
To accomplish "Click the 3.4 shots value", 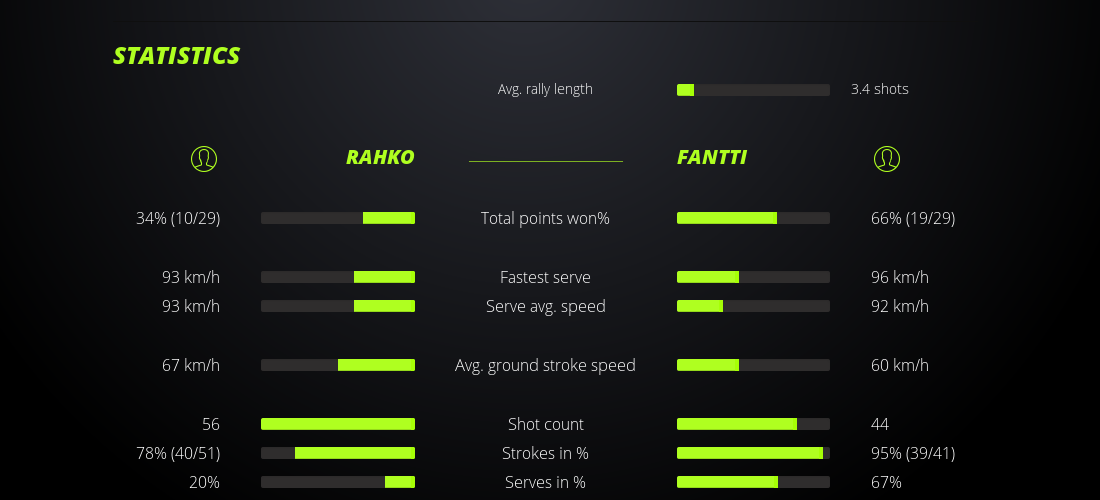I will tap(880, 89).
